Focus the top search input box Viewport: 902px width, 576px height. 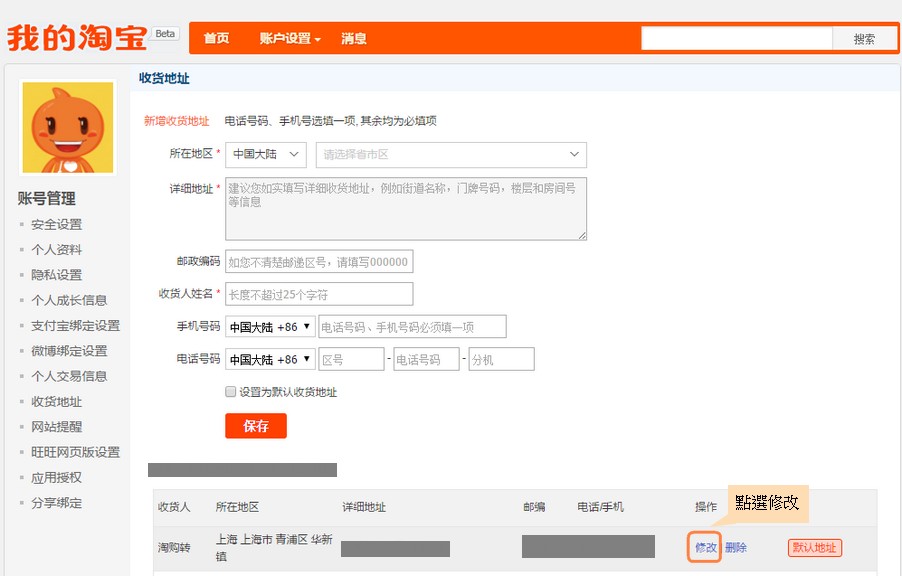point(737,39)
